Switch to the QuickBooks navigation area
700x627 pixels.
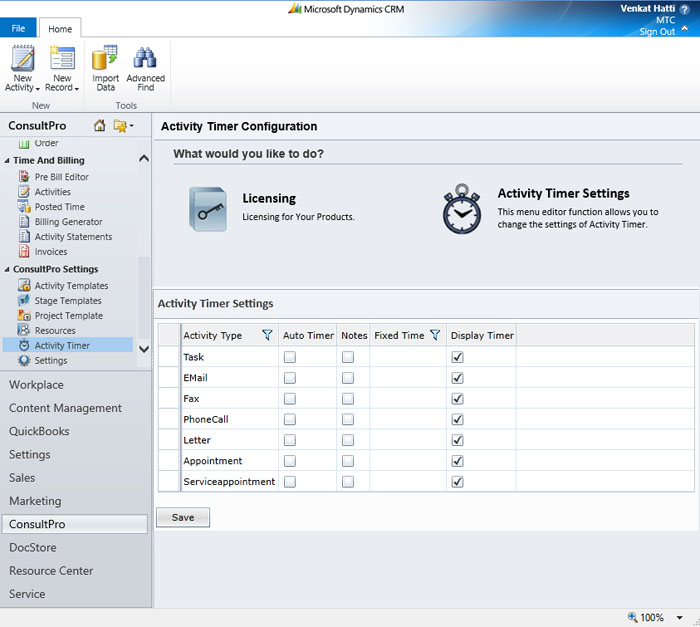pyautogui.click(x=39, y=432)
